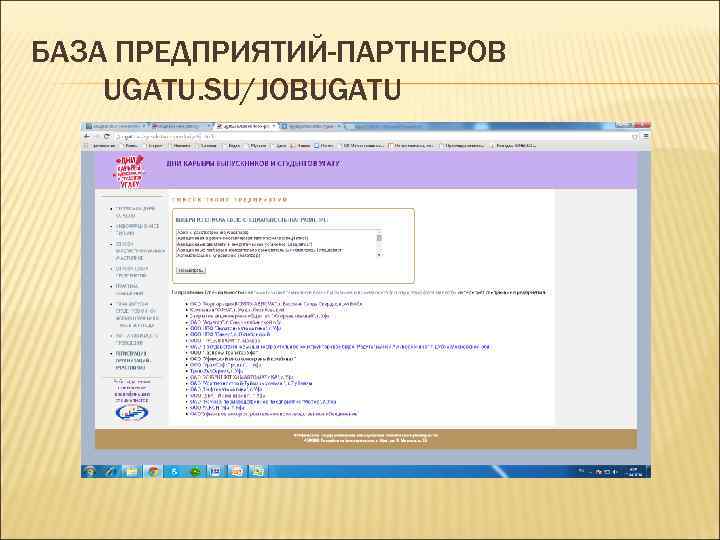The image size is (720, 540).
Task: Click the Показать button under the list
Action: (191, 270)
